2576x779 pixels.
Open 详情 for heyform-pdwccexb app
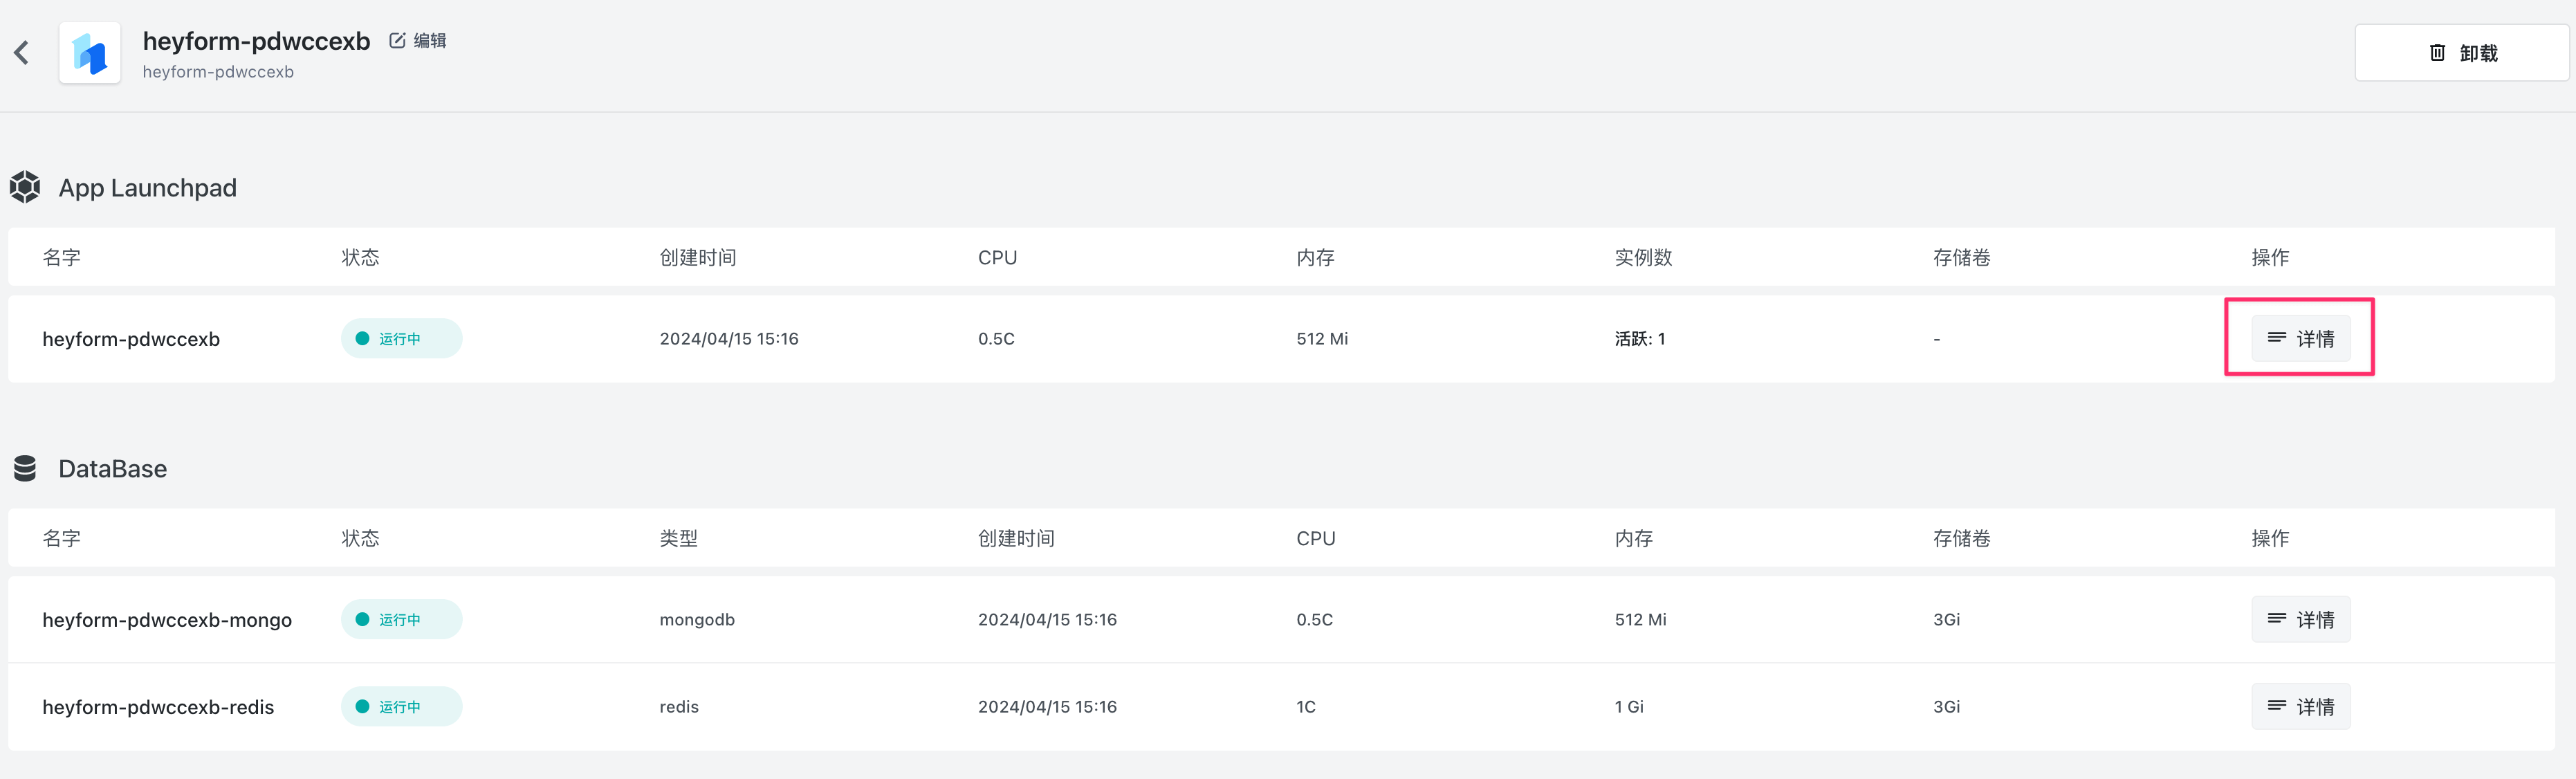click(2300, 338)
